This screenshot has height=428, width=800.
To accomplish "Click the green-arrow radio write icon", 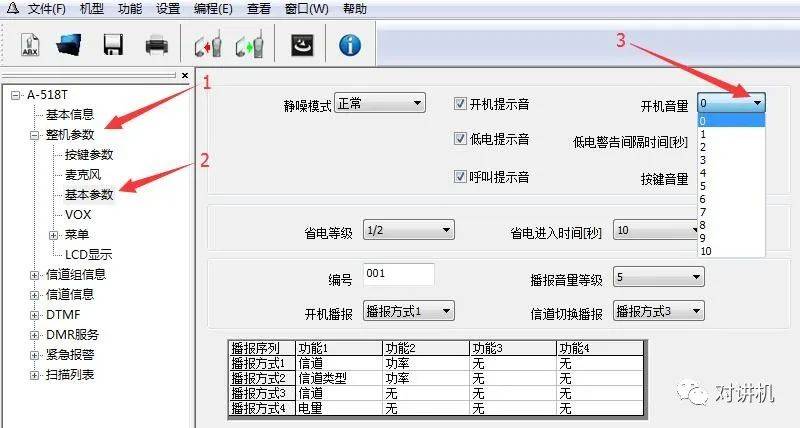I will 247,45.
